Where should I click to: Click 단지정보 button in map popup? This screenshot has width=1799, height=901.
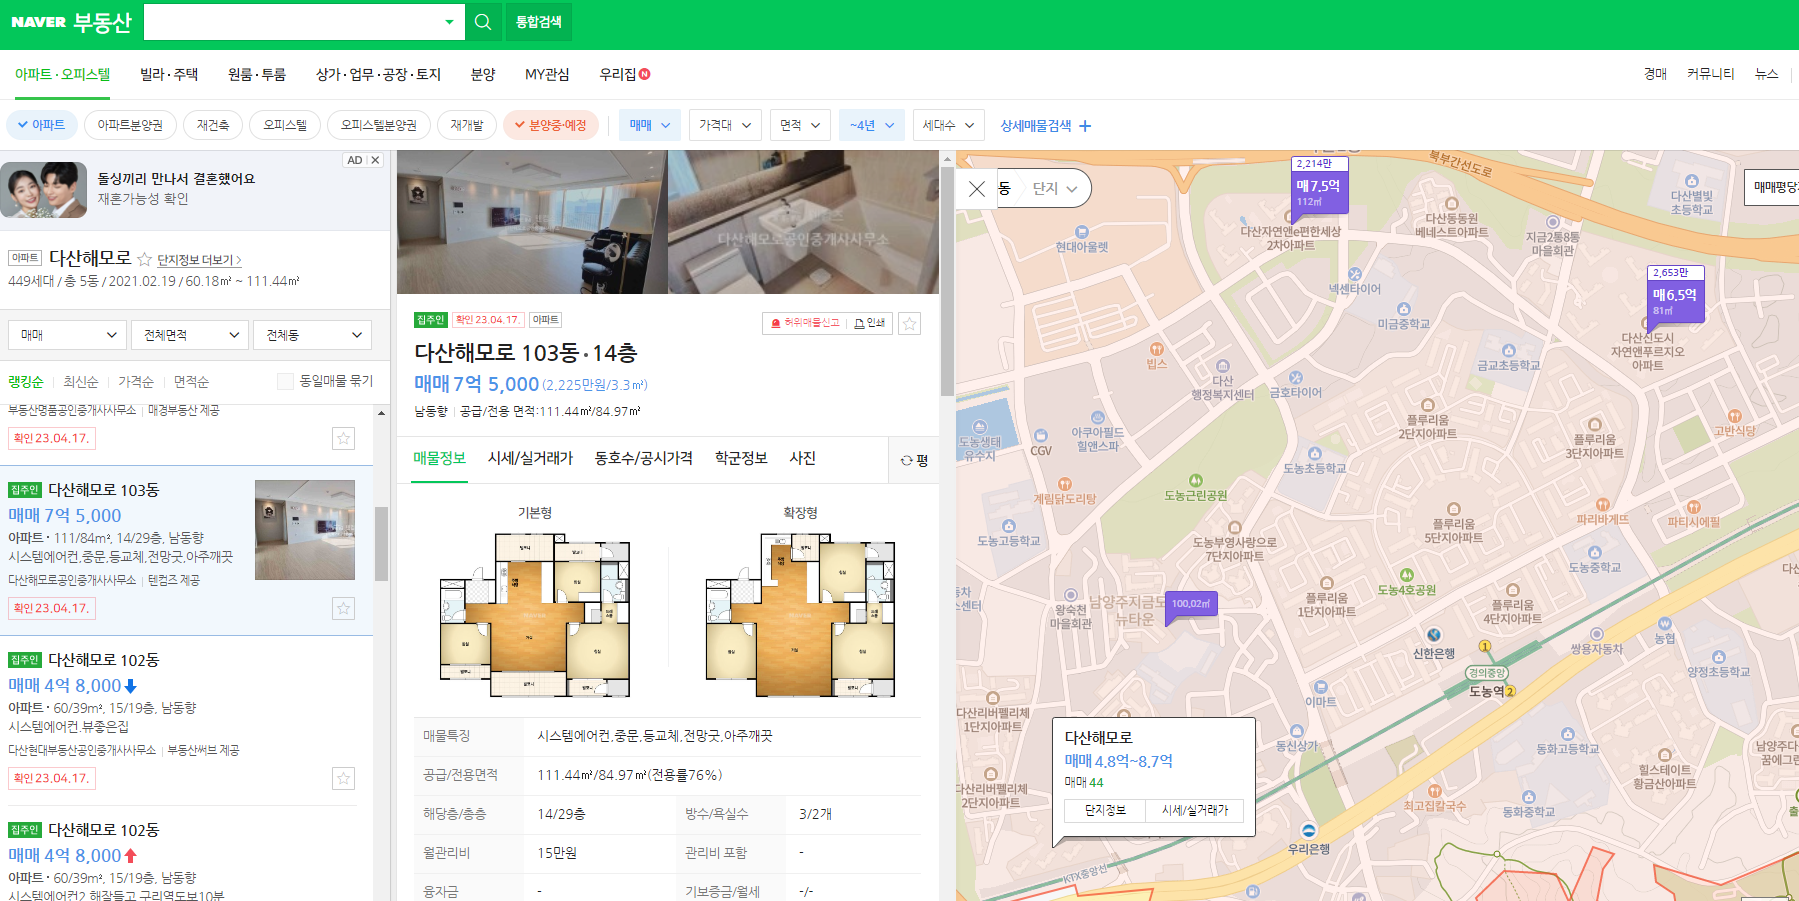pyautogui.click(x=1105, y=810)
